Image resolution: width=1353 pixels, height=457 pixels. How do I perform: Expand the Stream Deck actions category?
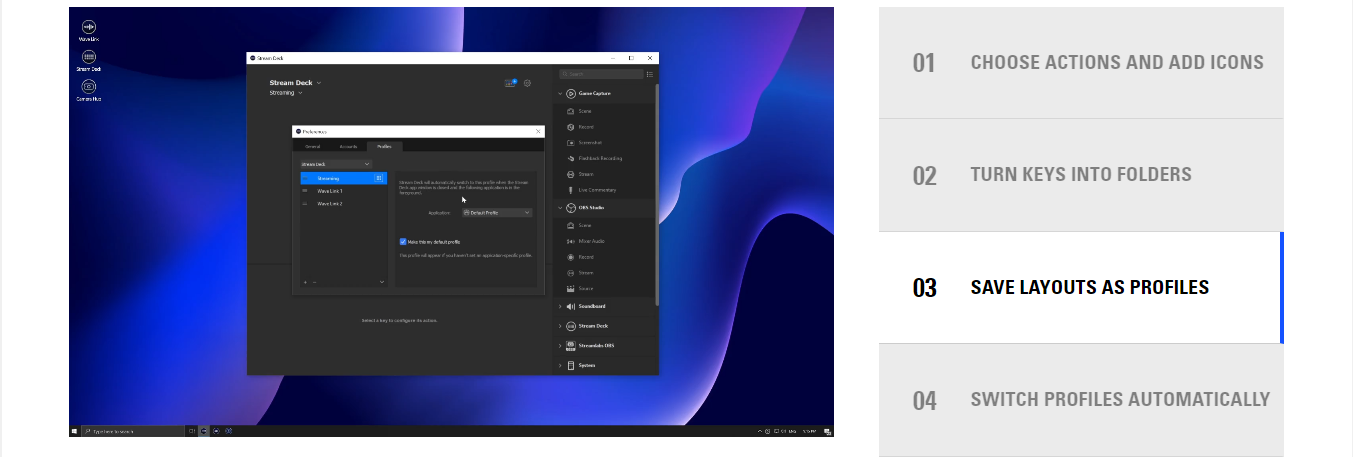[x=560, y=326]
